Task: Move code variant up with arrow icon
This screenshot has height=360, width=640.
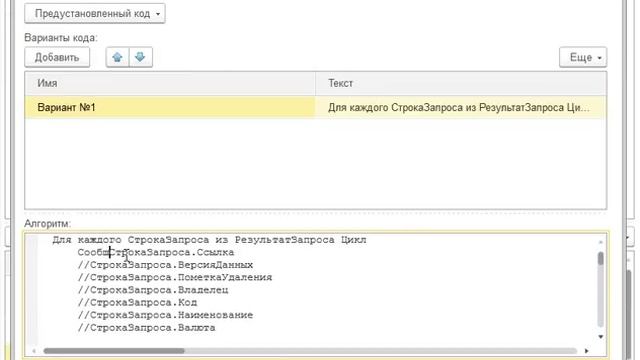Action: point(118,57)
